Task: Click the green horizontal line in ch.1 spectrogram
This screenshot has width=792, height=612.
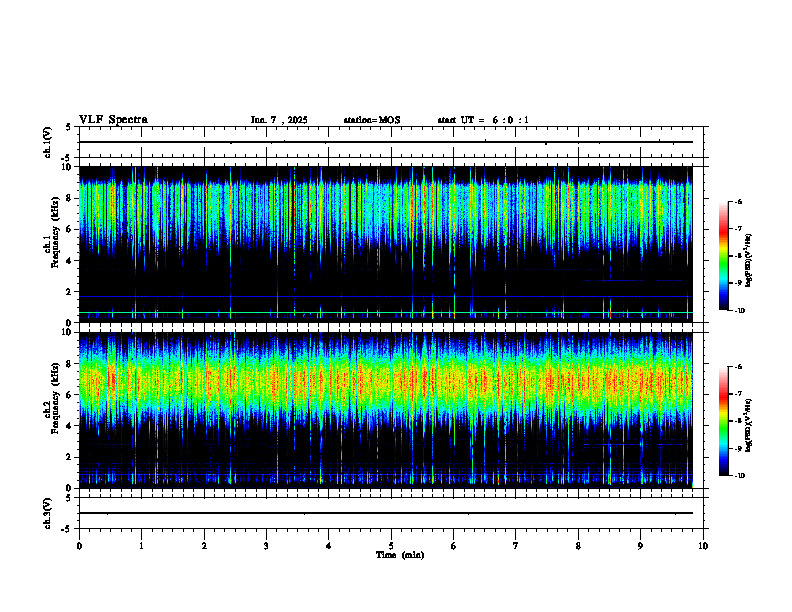Action: [x=386, y=313]
